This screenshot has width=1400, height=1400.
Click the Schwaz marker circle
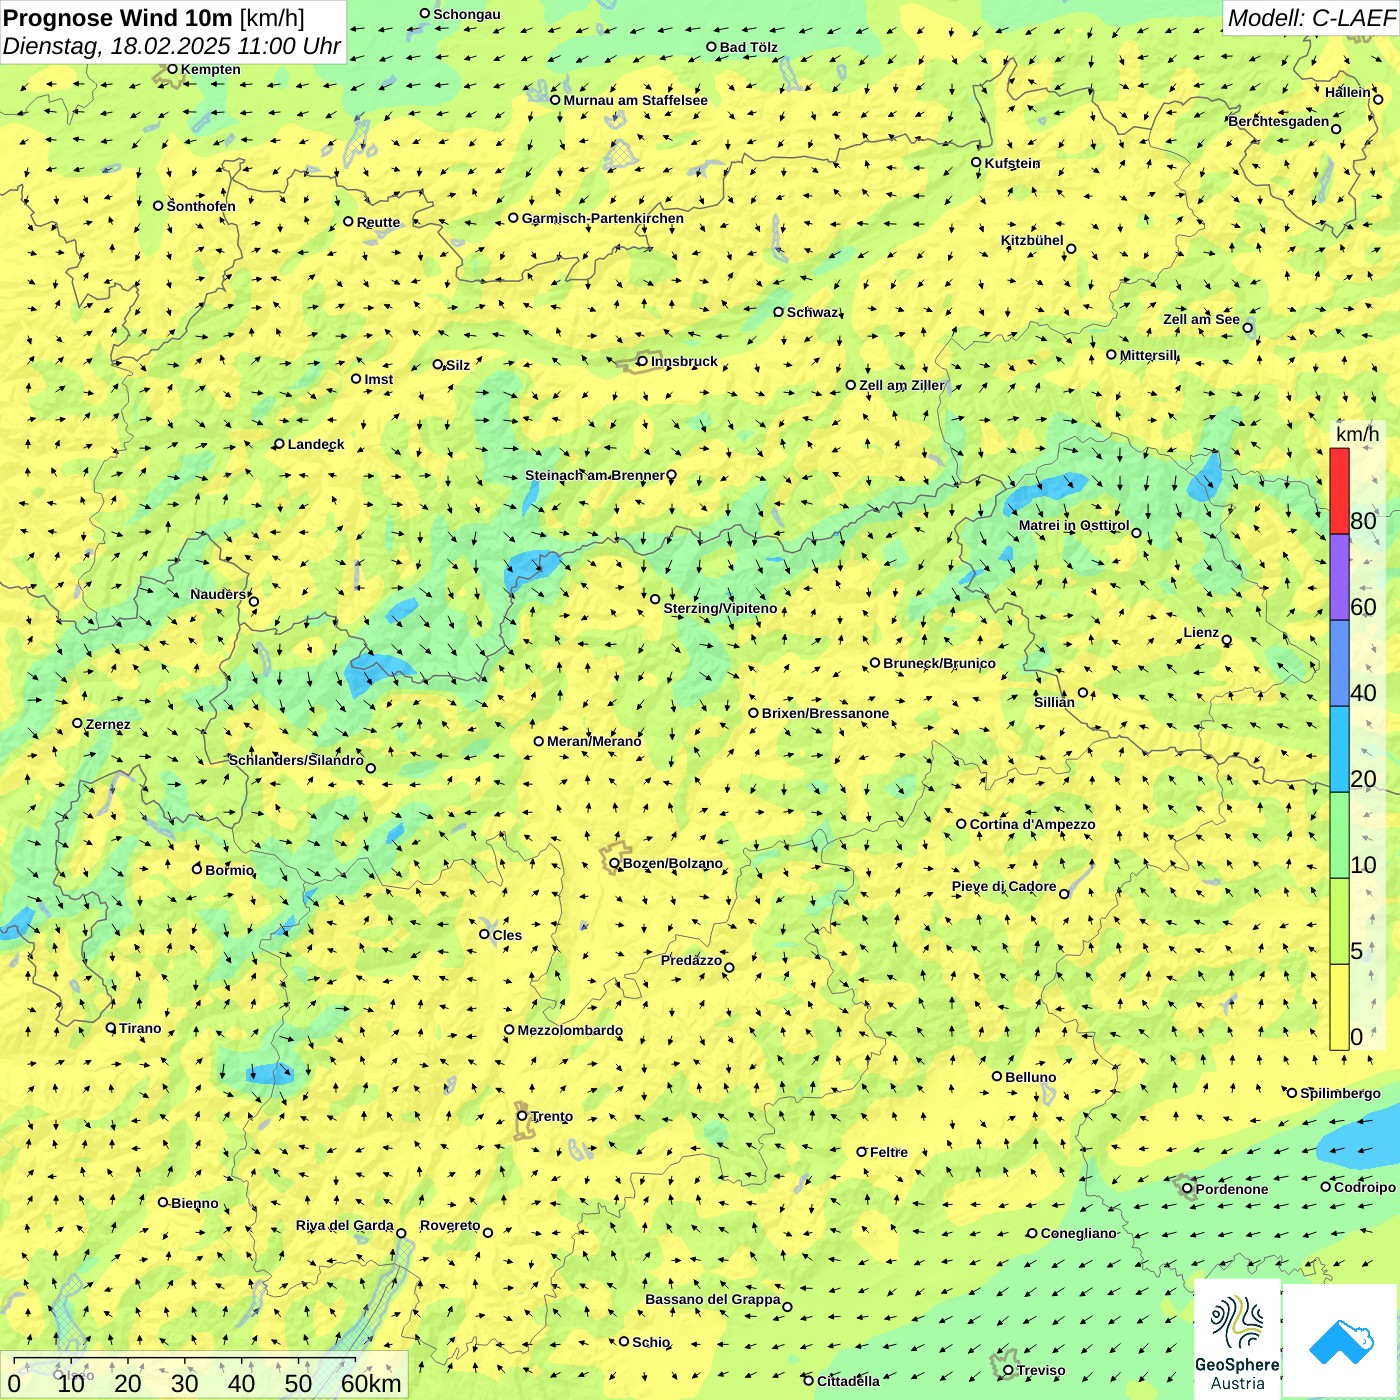coord(778,312)
